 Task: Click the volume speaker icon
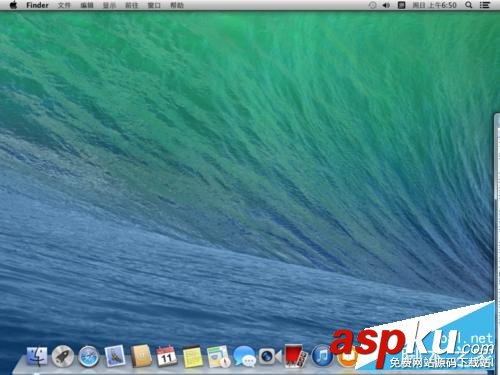386,5
